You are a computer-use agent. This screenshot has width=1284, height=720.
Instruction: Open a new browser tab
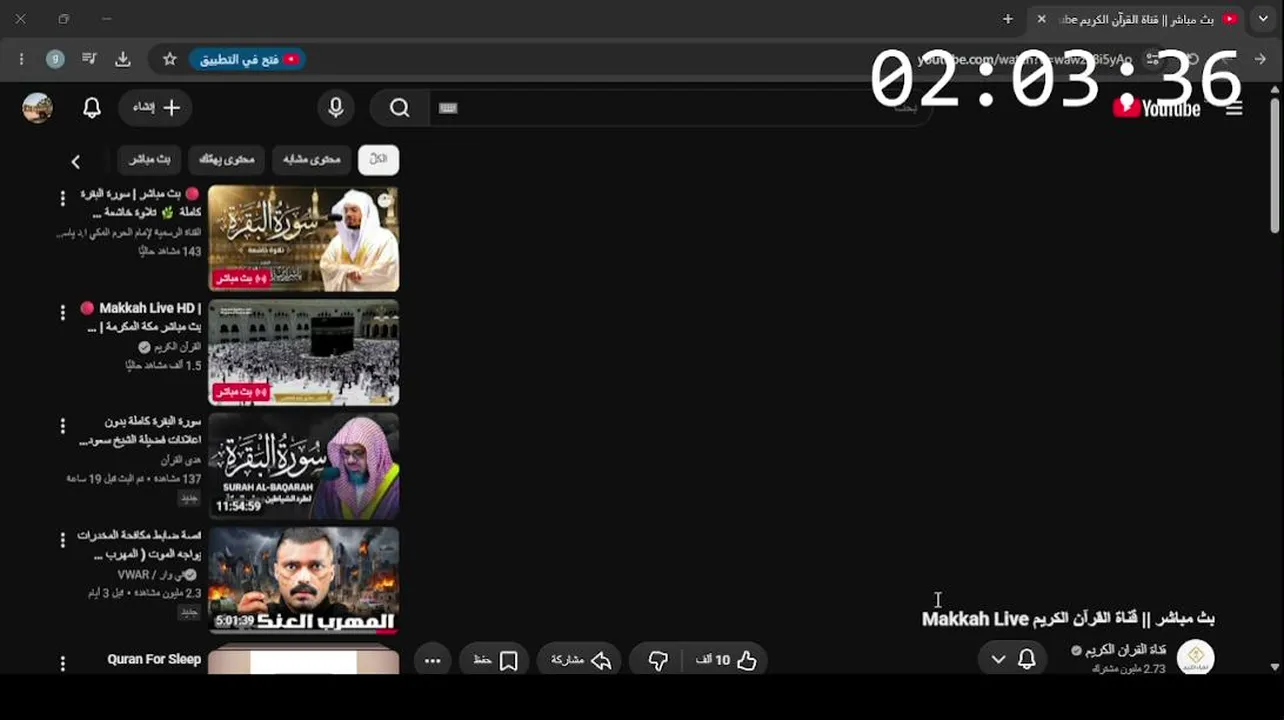coord(1008,19)
